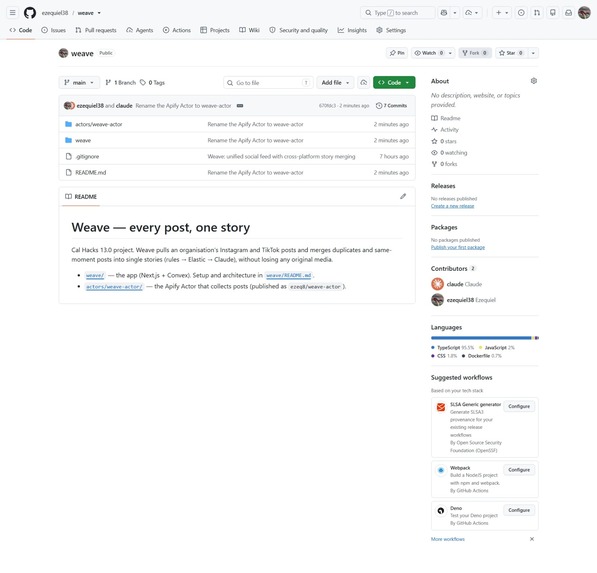The image size is (597, 573).
Task: View 0 forks link
Action: (x=444, y=164)
